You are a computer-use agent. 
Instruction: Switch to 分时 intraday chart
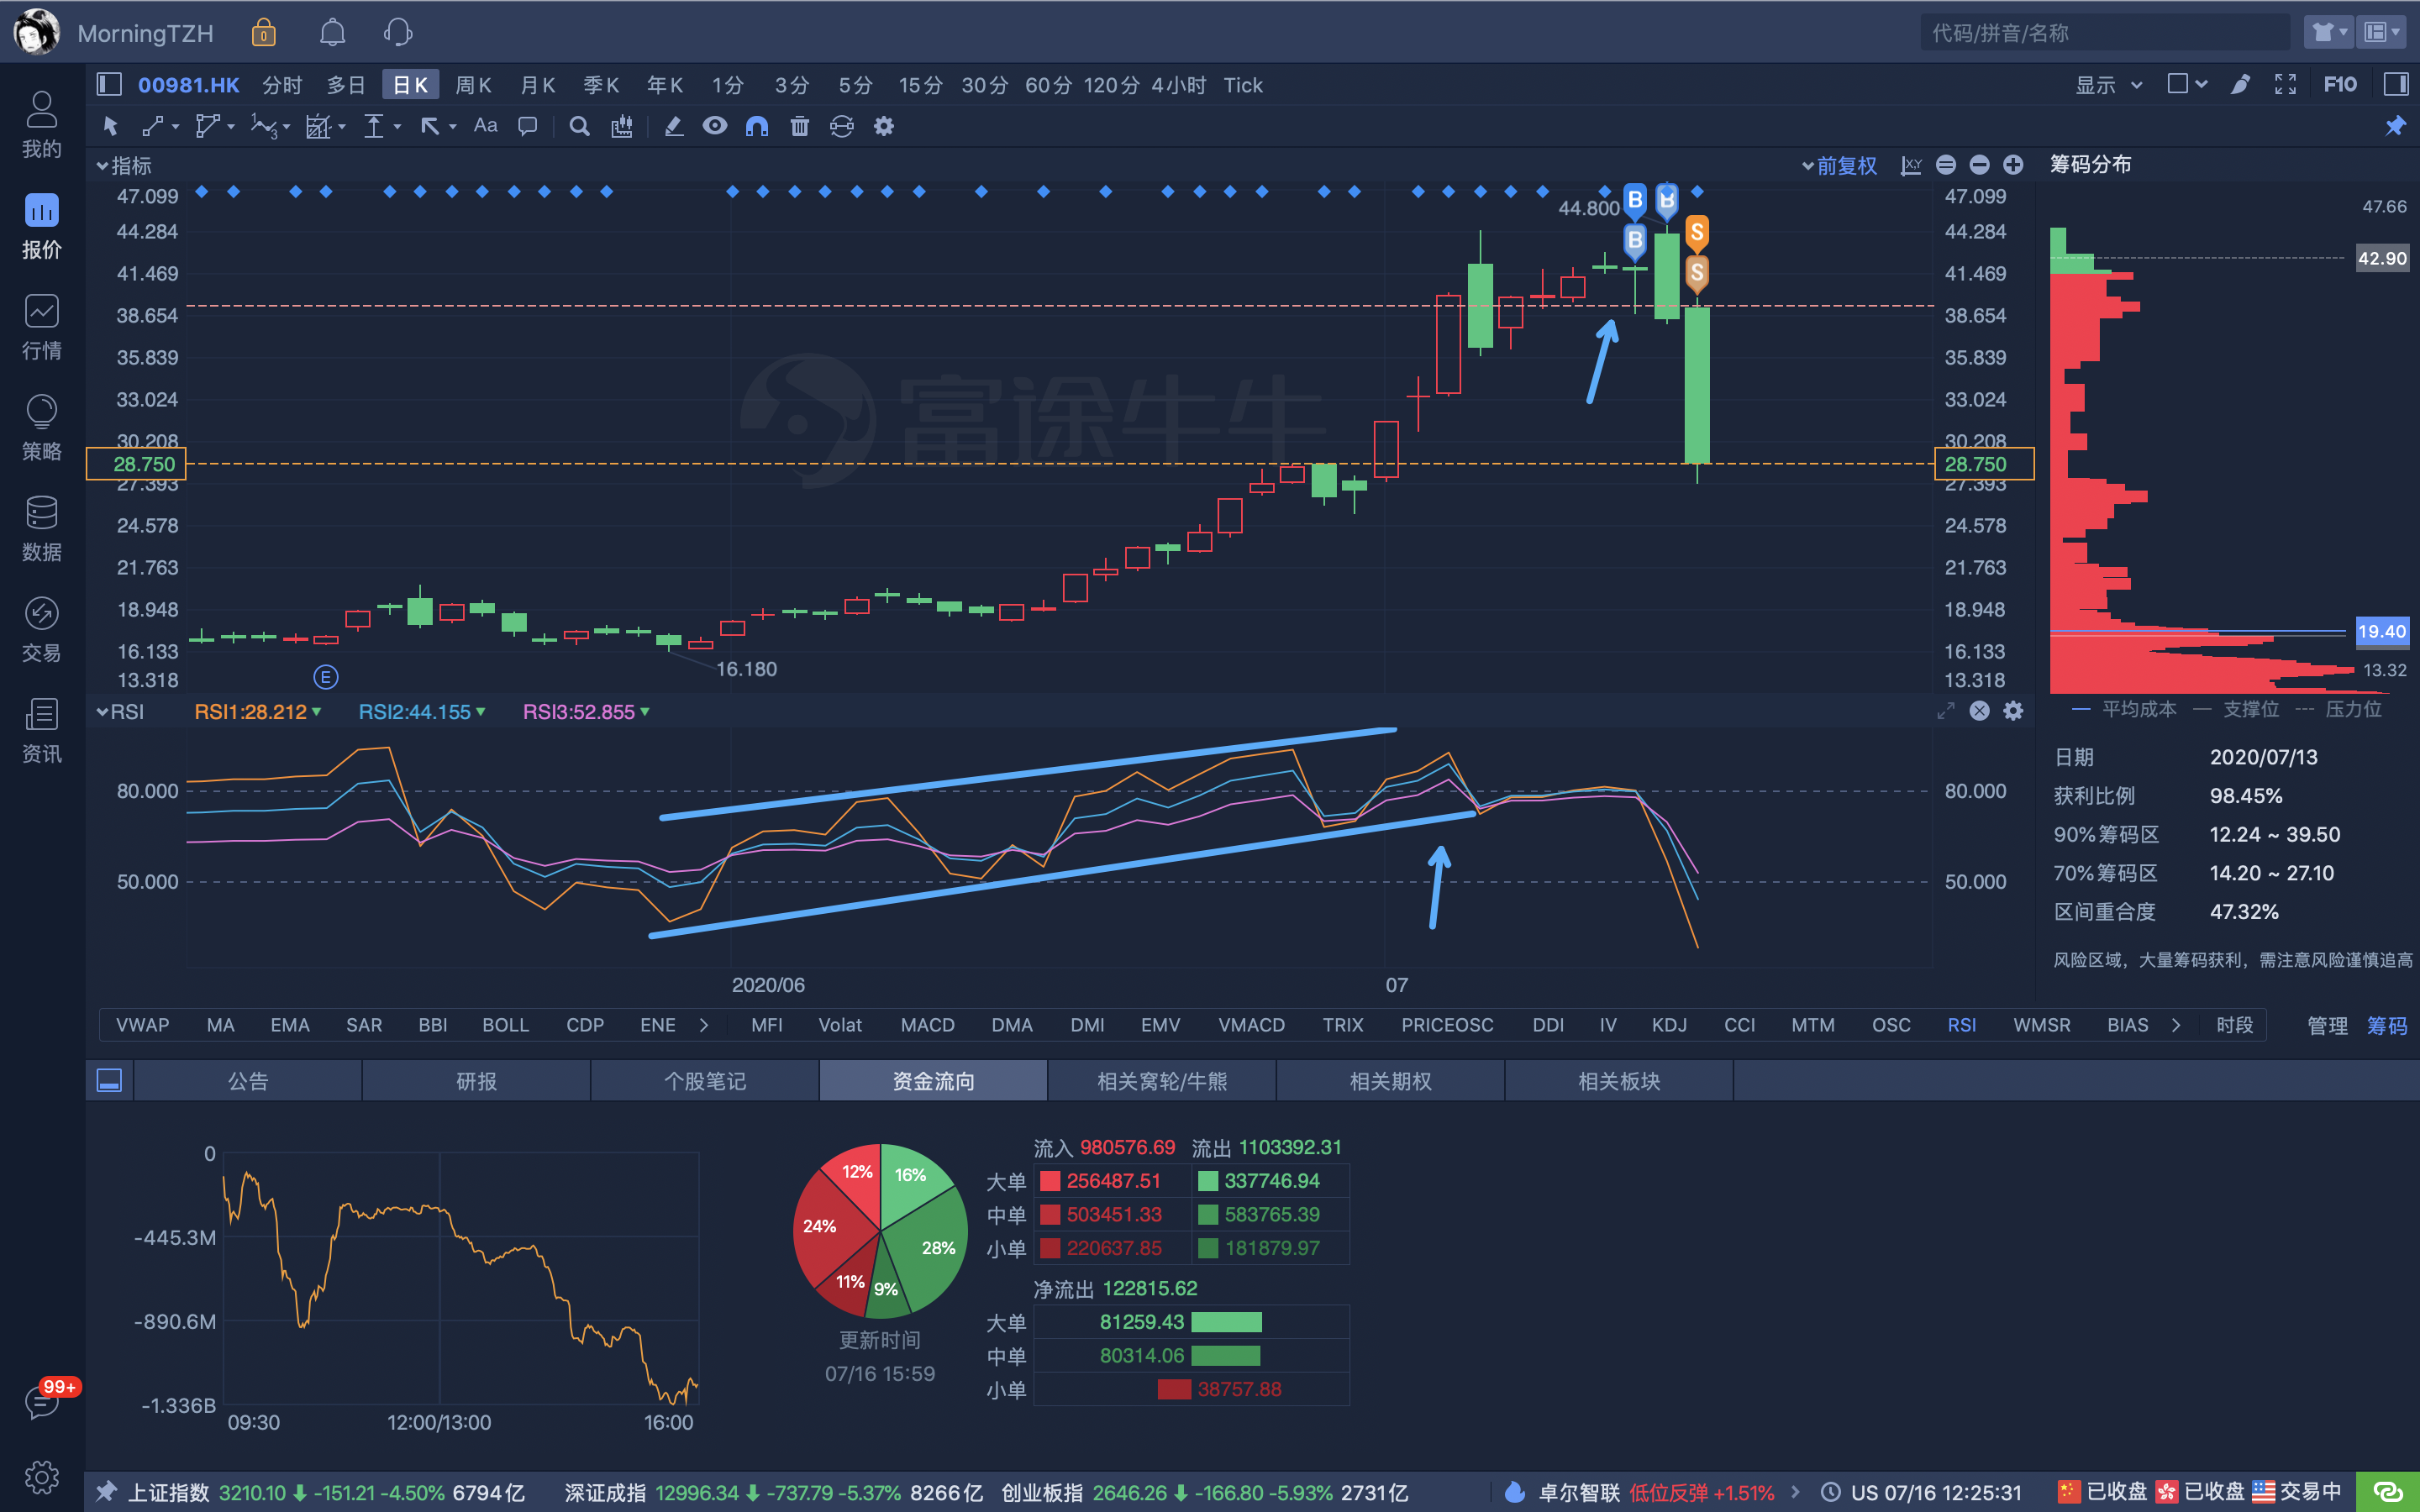pyautogui.click(x=282, y=85)
